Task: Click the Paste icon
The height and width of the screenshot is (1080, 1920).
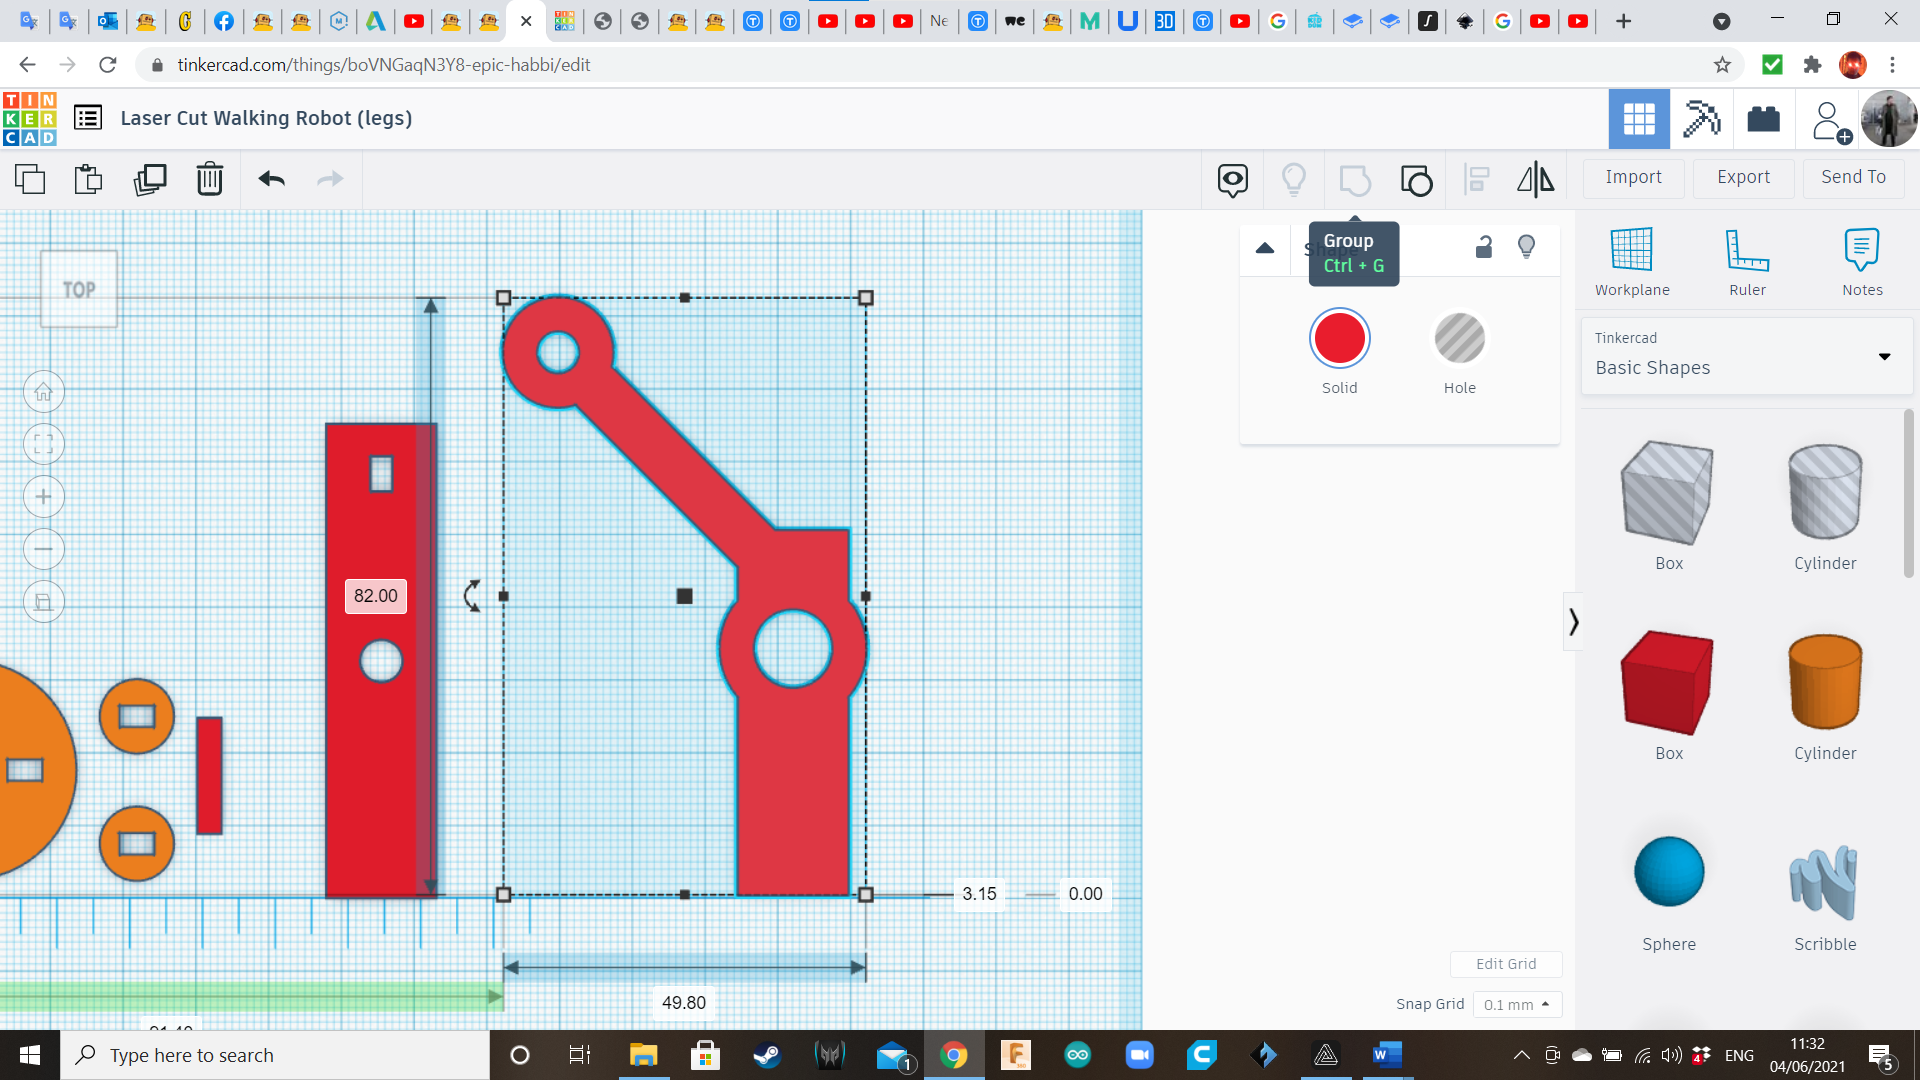Action: [x=88, y=180]
